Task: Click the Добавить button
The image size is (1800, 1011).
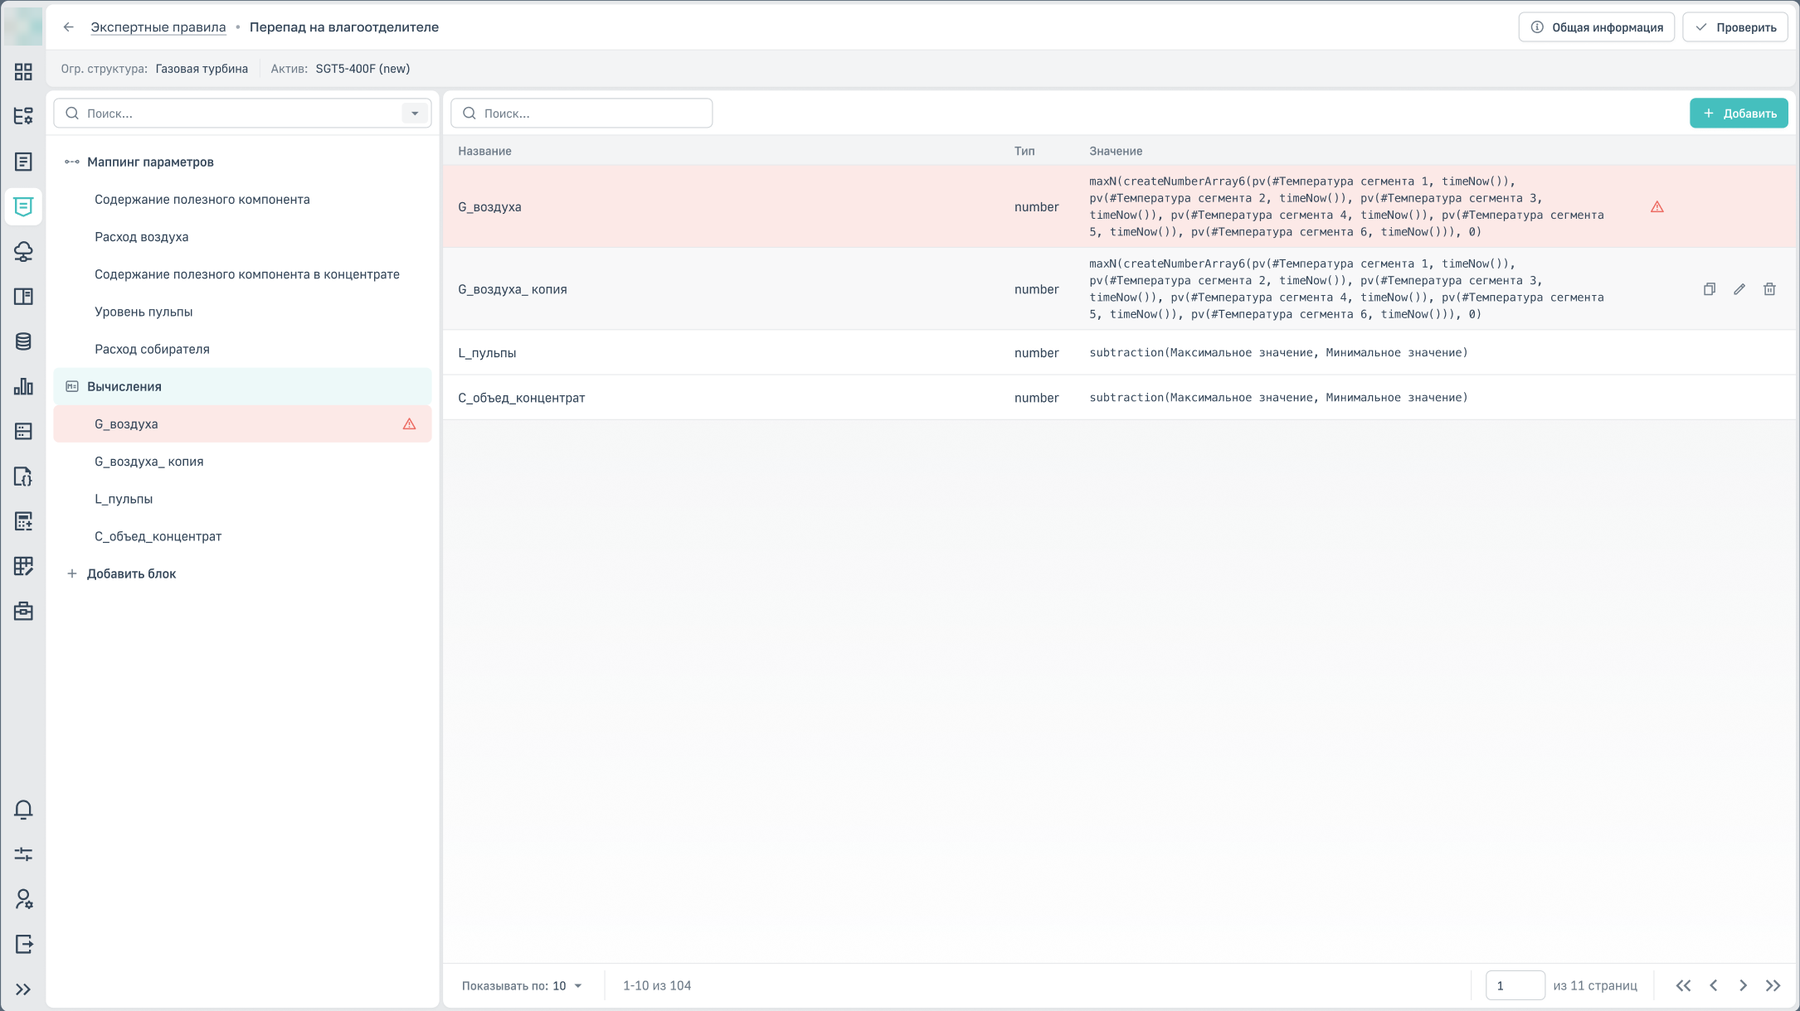Action: 1738,113
